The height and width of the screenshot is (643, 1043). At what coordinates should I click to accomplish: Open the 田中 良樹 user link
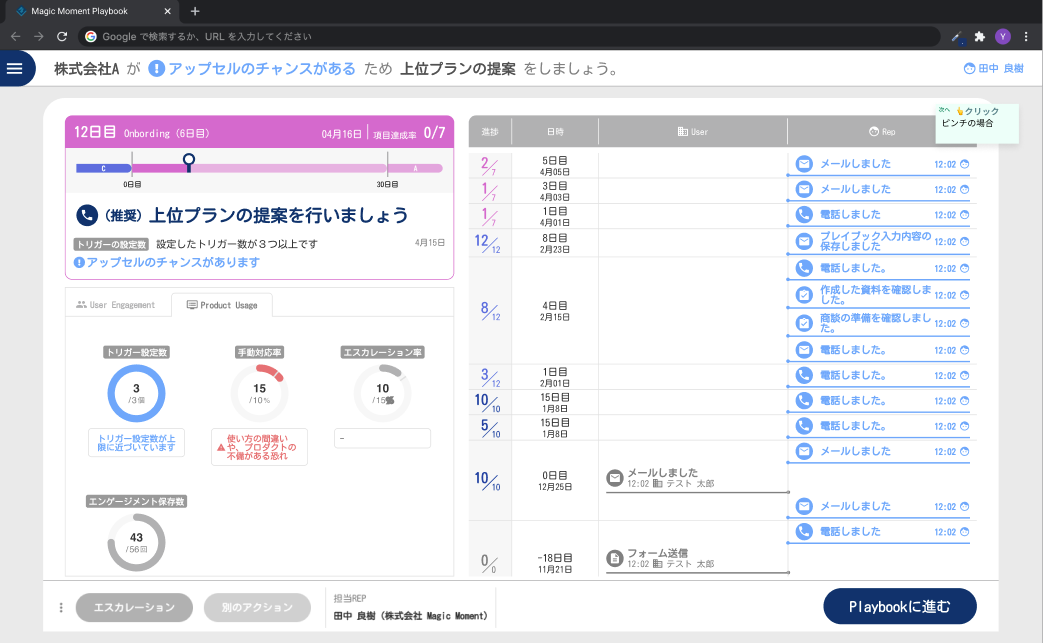point(994,68)
